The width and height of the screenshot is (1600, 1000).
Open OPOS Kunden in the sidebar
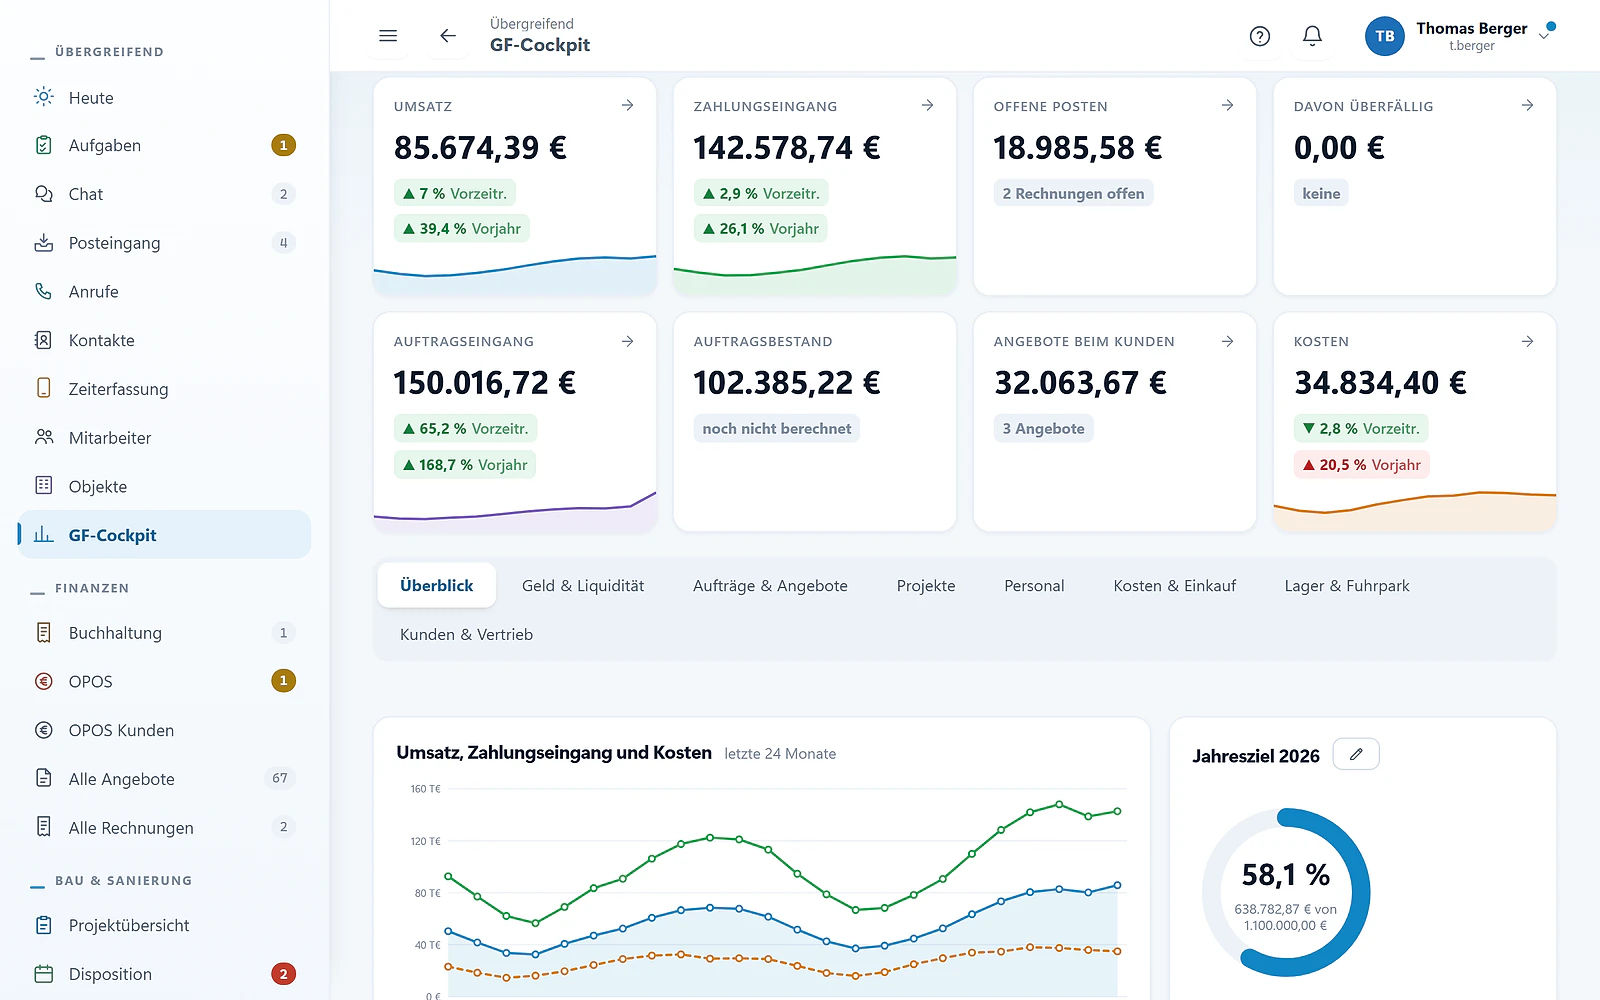coord(165,730)
